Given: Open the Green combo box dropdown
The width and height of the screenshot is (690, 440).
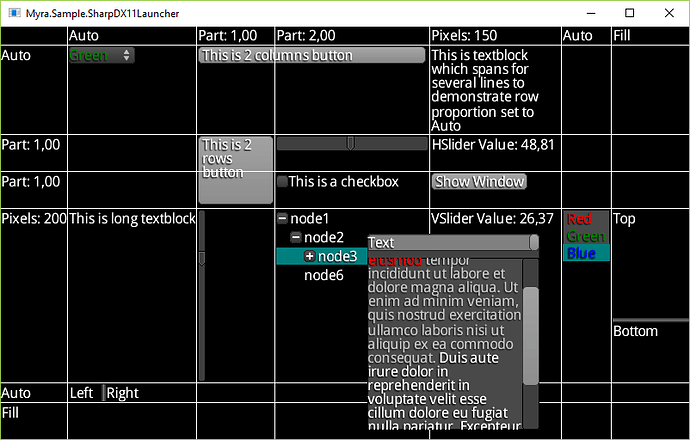Looking at the screenshot, I should point(102,55).
